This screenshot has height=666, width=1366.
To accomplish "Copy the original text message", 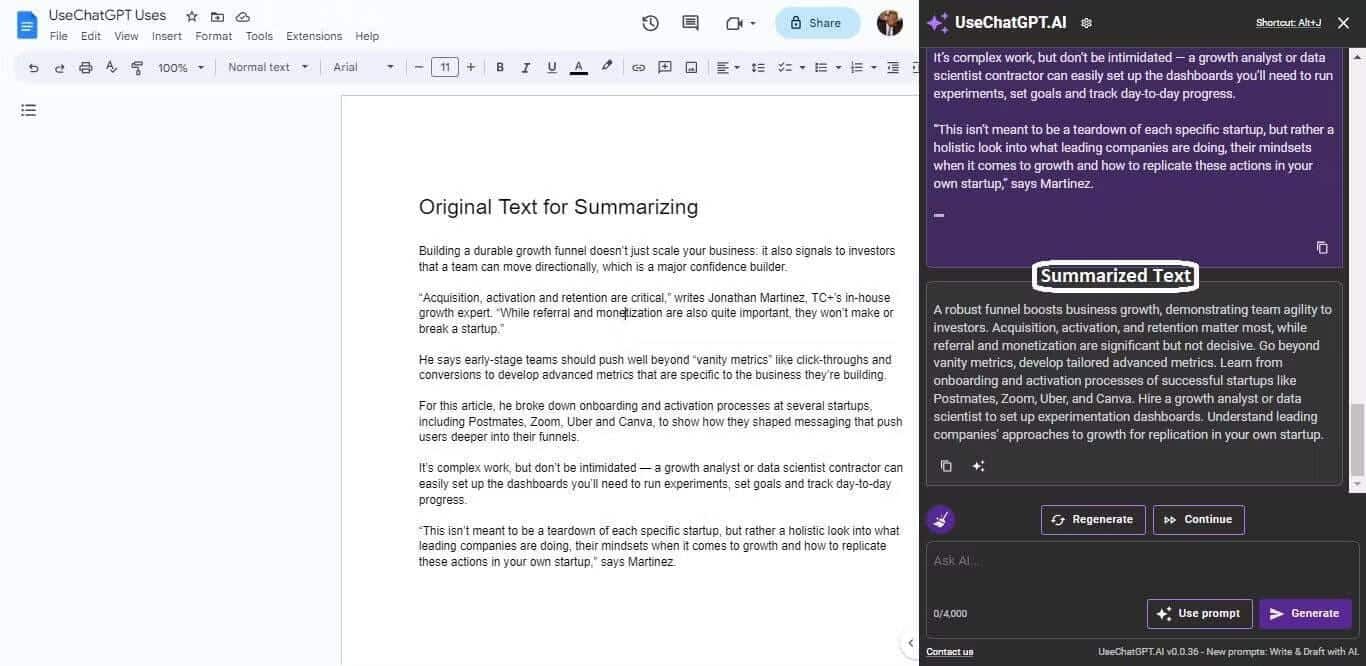I will [1322, 247].
